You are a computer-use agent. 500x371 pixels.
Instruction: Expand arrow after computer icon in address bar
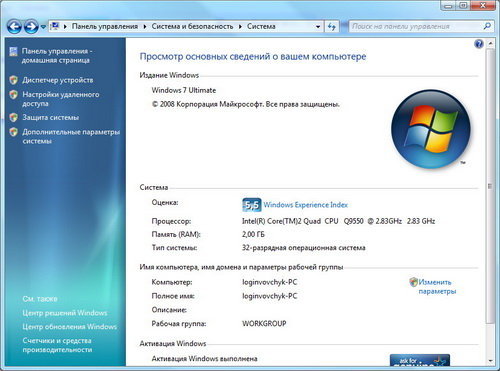[x=65, y=27]
